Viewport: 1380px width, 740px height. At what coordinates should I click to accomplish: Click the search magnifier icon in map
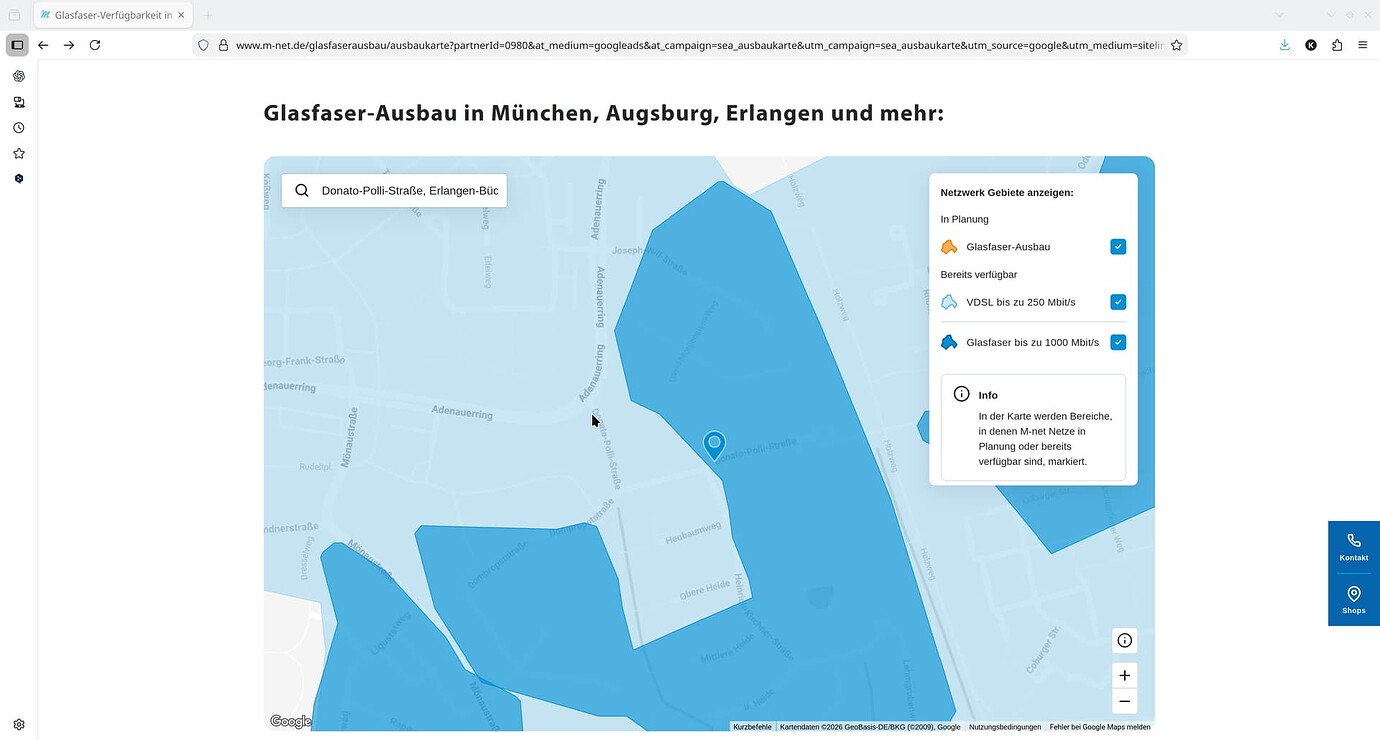pyautogui.click(x=302, y=191)
